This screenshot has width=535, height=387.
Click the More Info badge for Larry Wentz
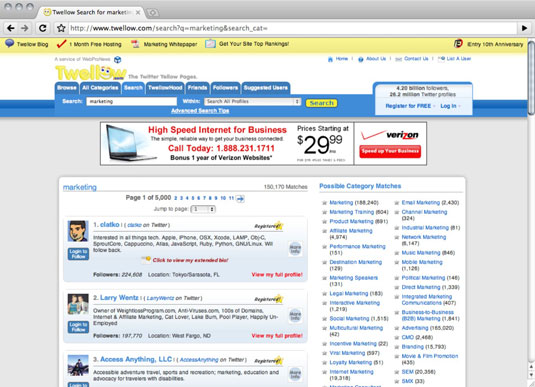pyautogui.click(x=295, y=316)
